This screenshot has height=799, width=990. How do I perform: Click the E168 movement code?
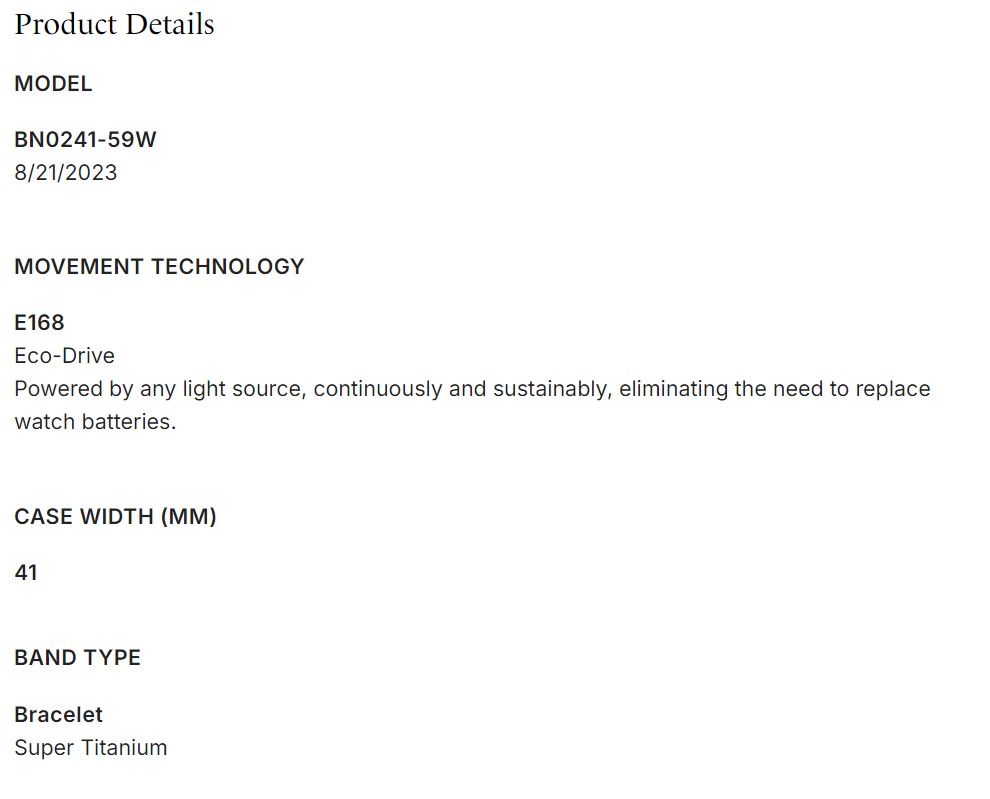[39, 322]
